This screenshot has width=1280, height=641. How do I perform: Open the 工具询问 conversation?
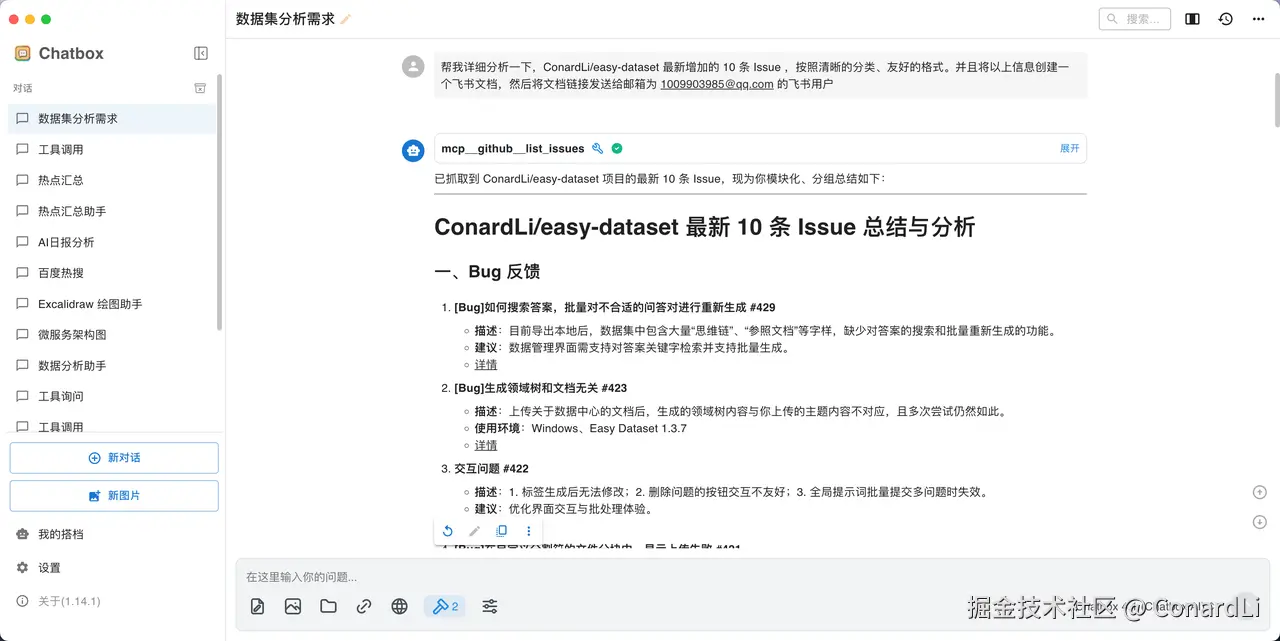[x=112, y=396]
